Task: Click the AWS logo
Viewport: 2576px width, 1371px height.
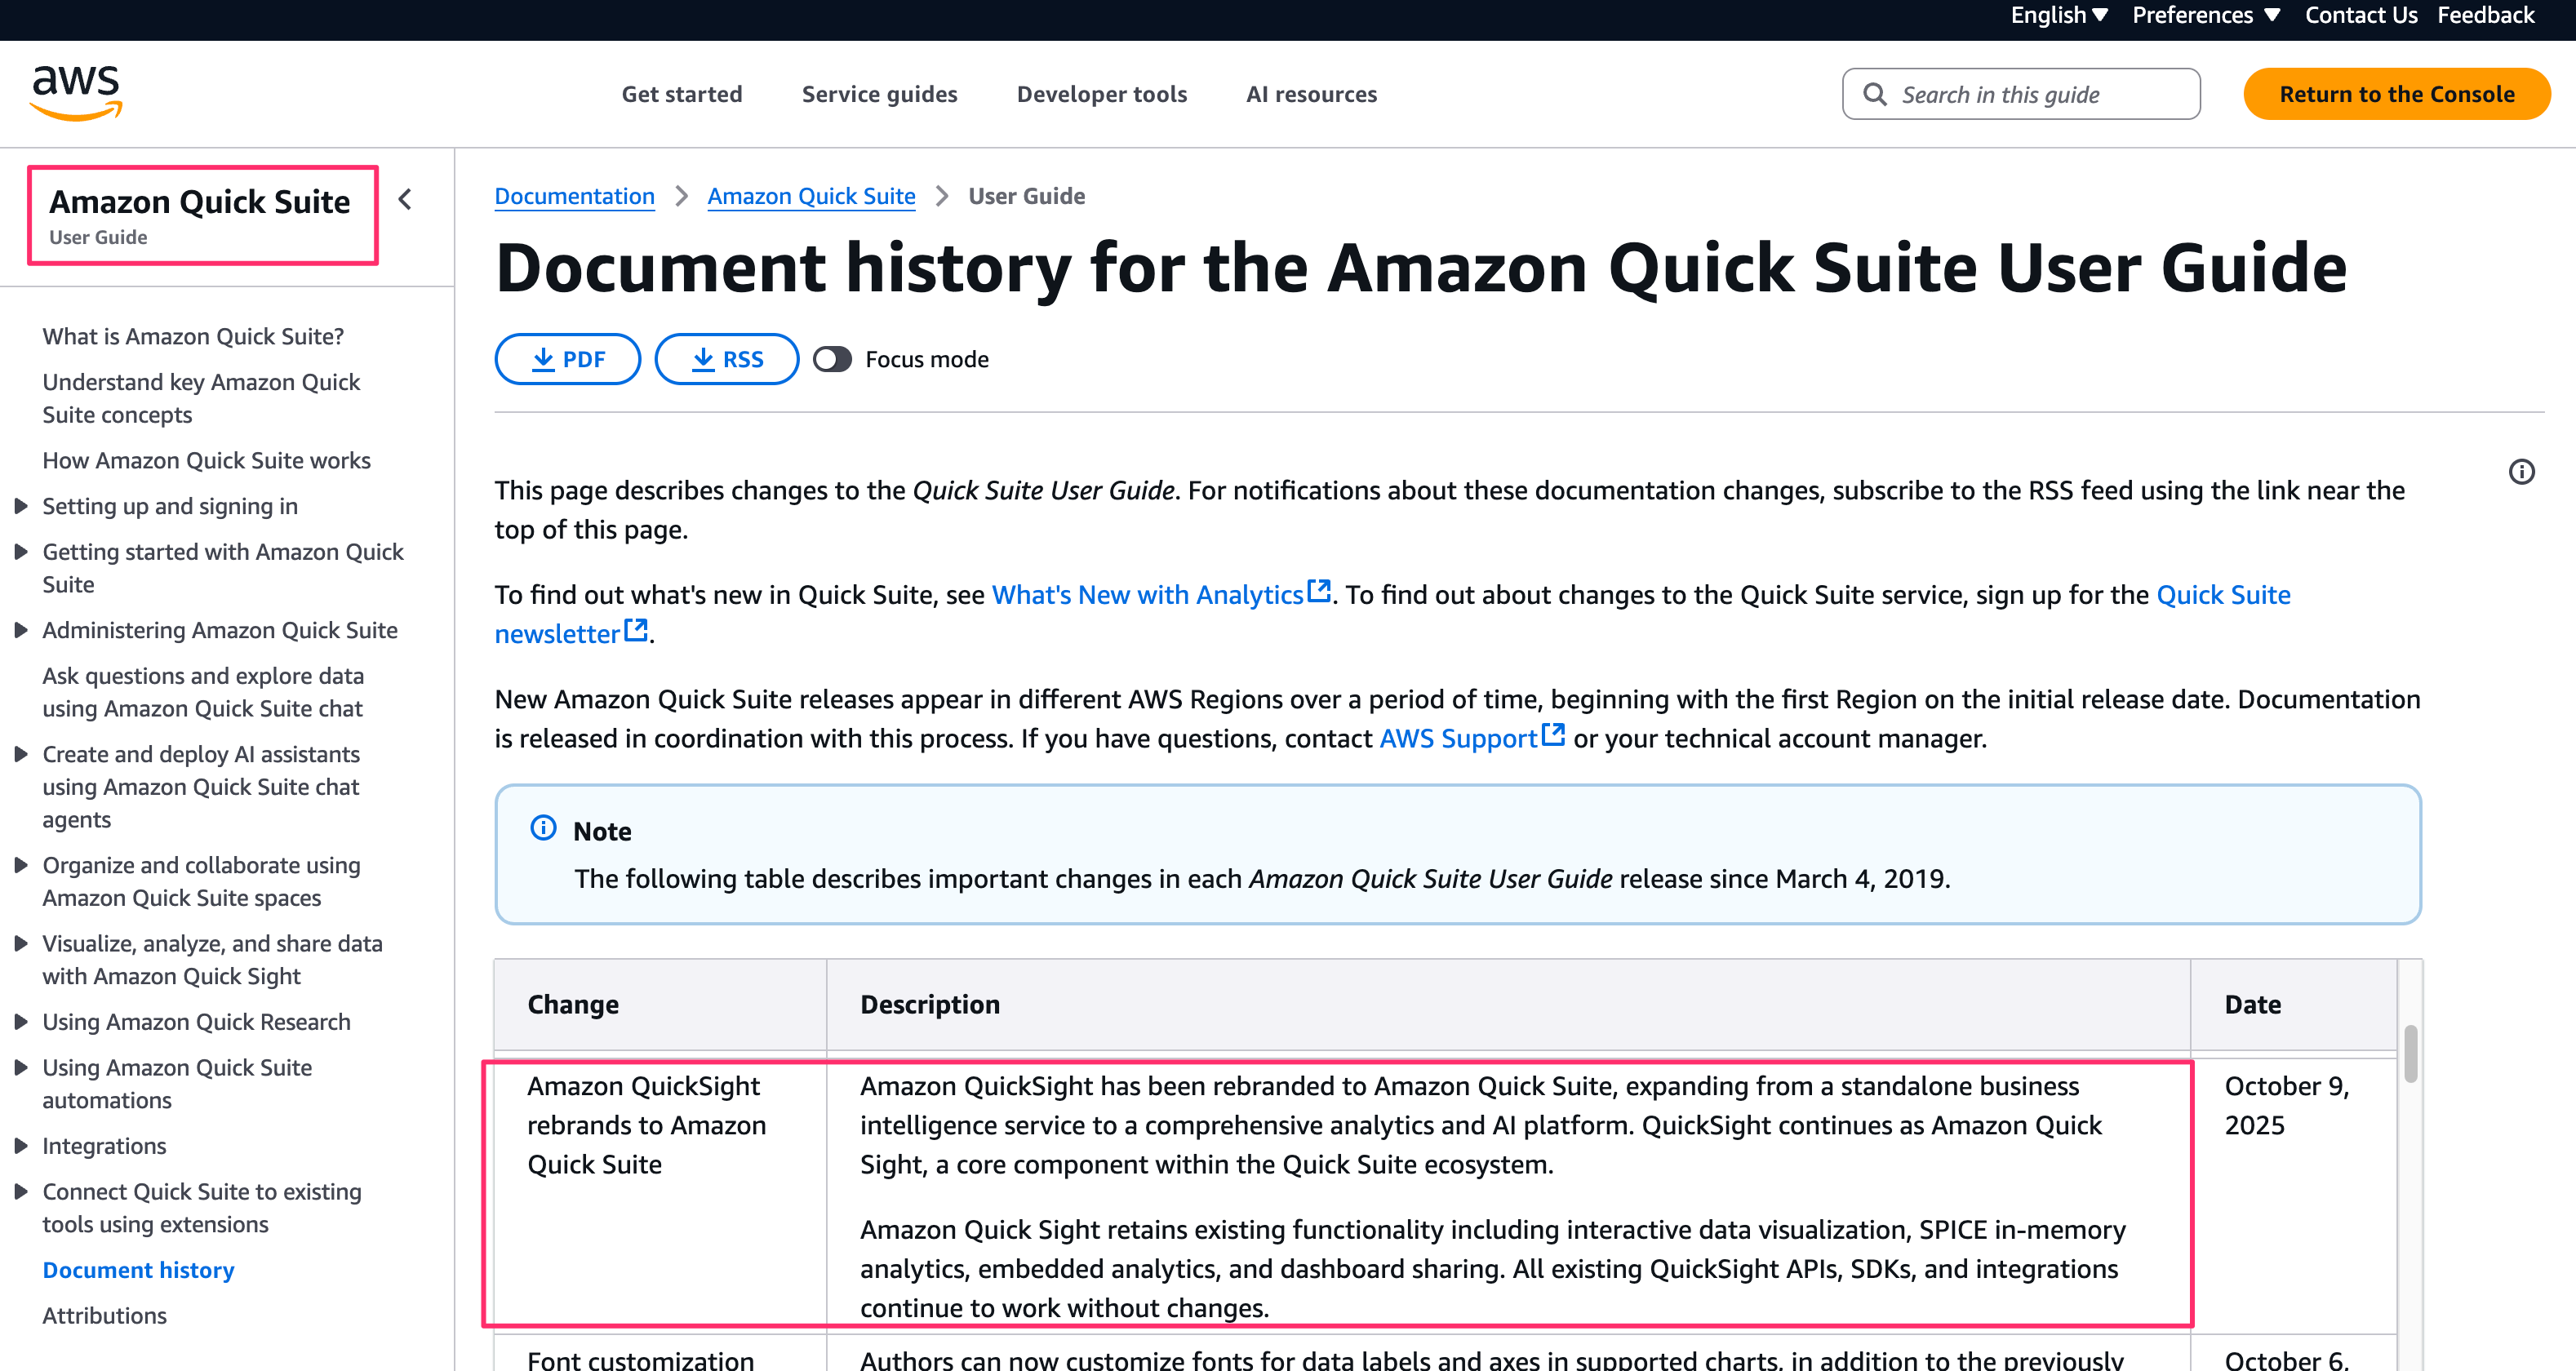Action: click(x=76, y=92)
